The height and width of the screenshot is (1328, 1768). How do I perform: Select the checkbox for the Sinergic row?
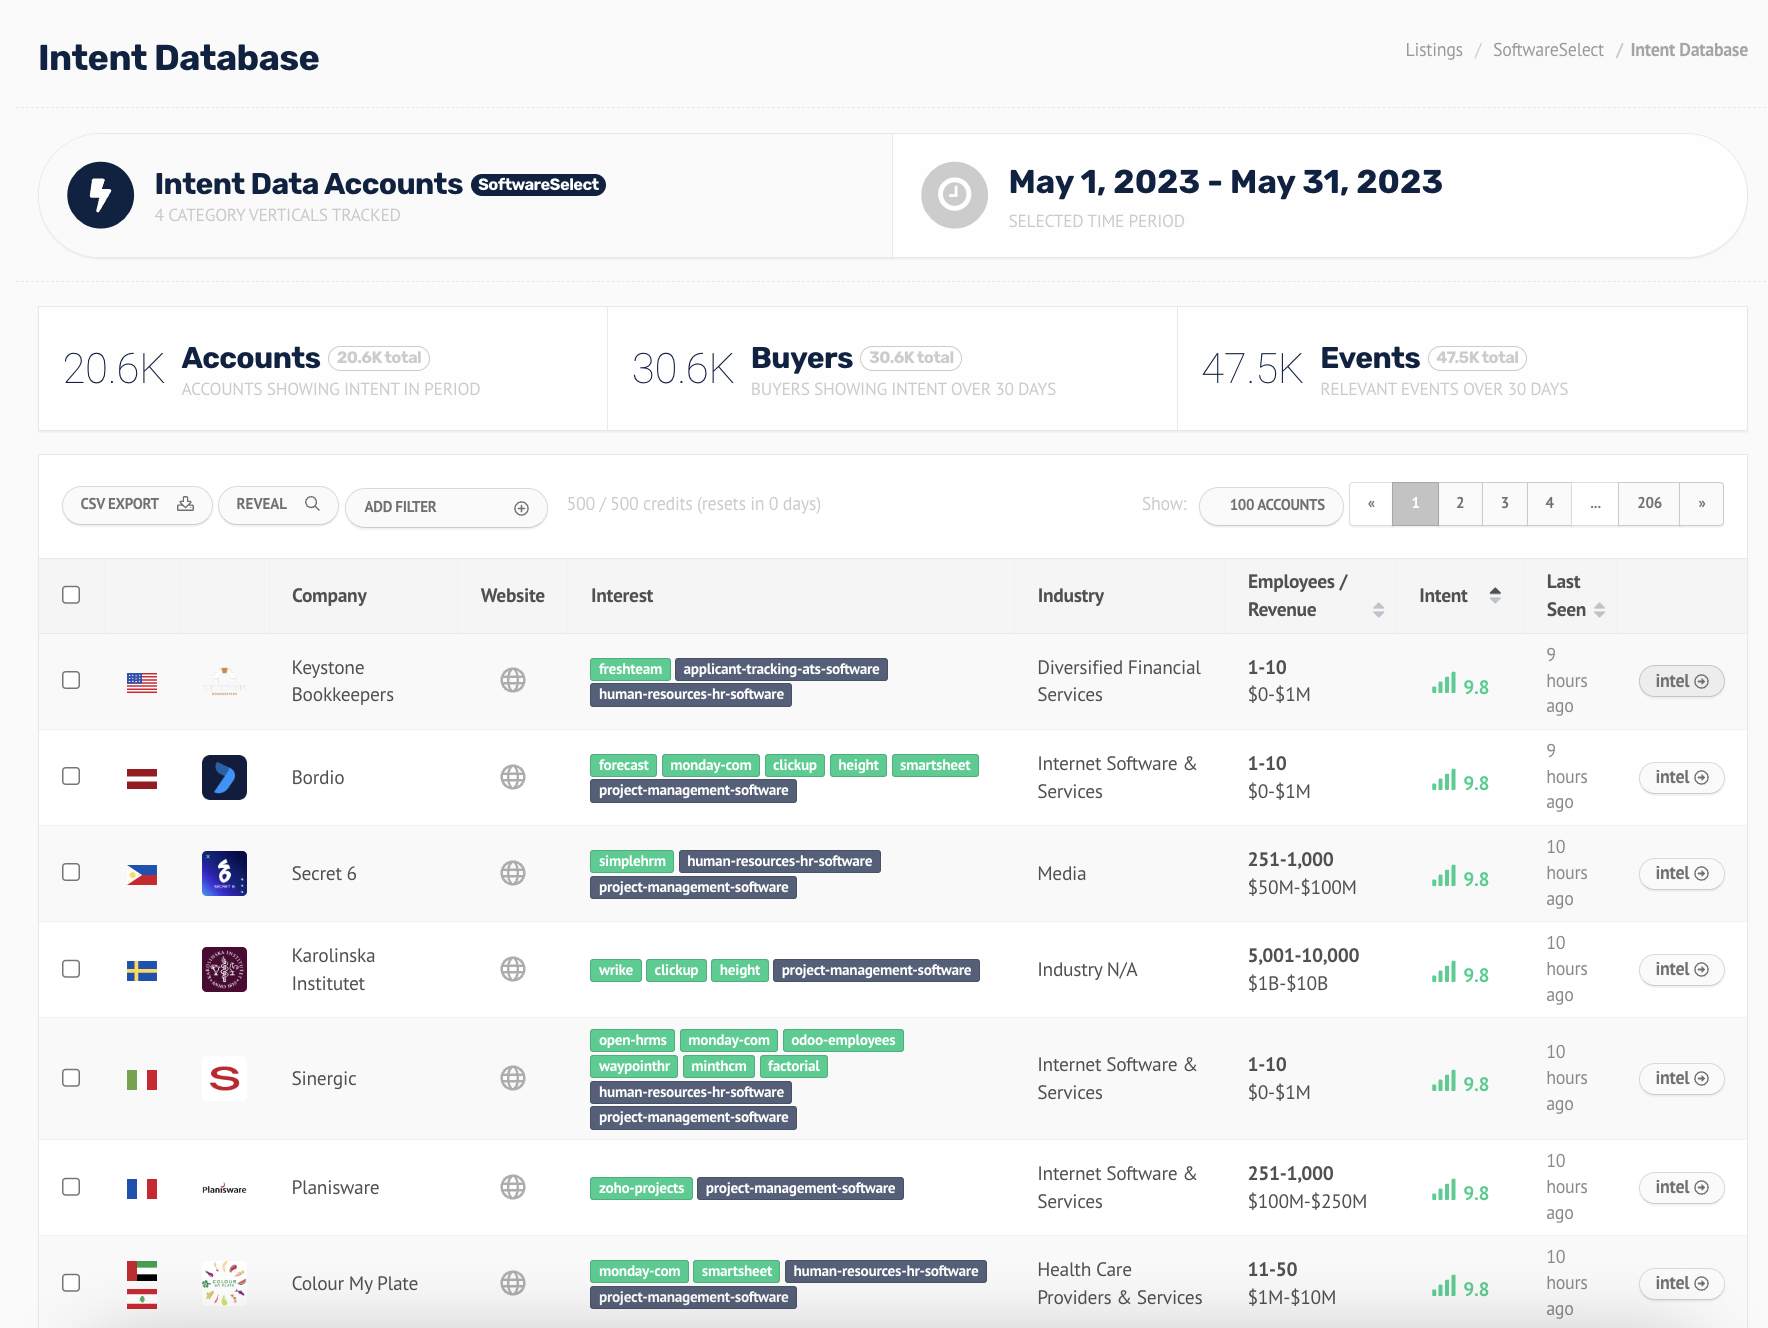[71, 1078]
